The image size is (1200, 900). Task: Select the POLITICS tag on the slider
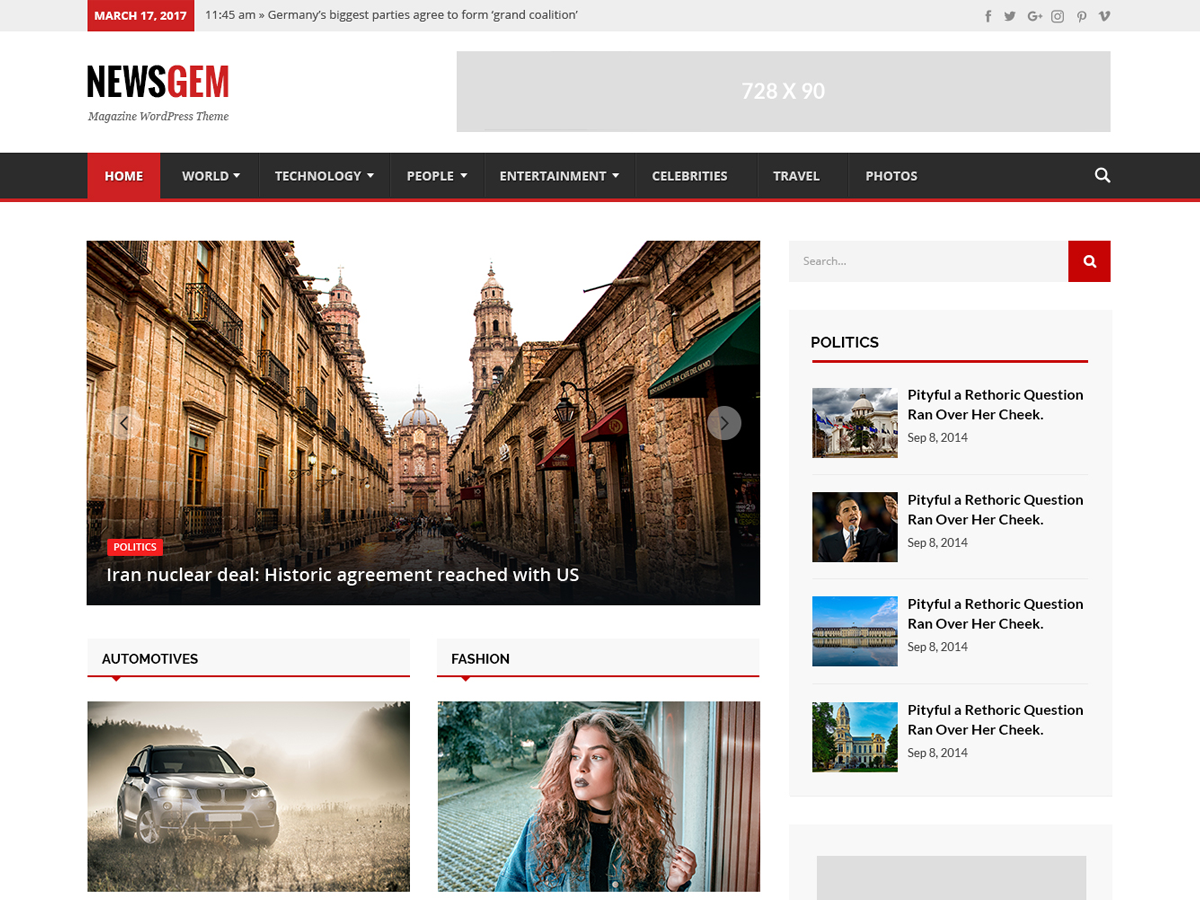pos(134,547)
